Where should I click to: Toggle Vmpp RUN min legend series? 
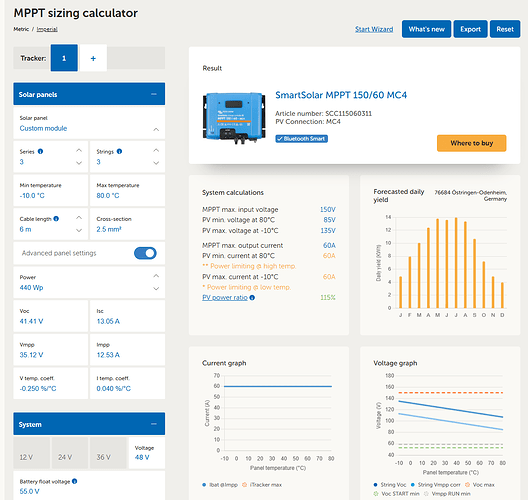447,494
